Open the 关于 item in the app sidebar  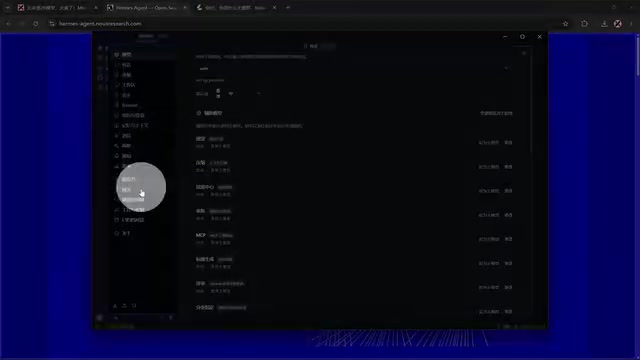126,233
